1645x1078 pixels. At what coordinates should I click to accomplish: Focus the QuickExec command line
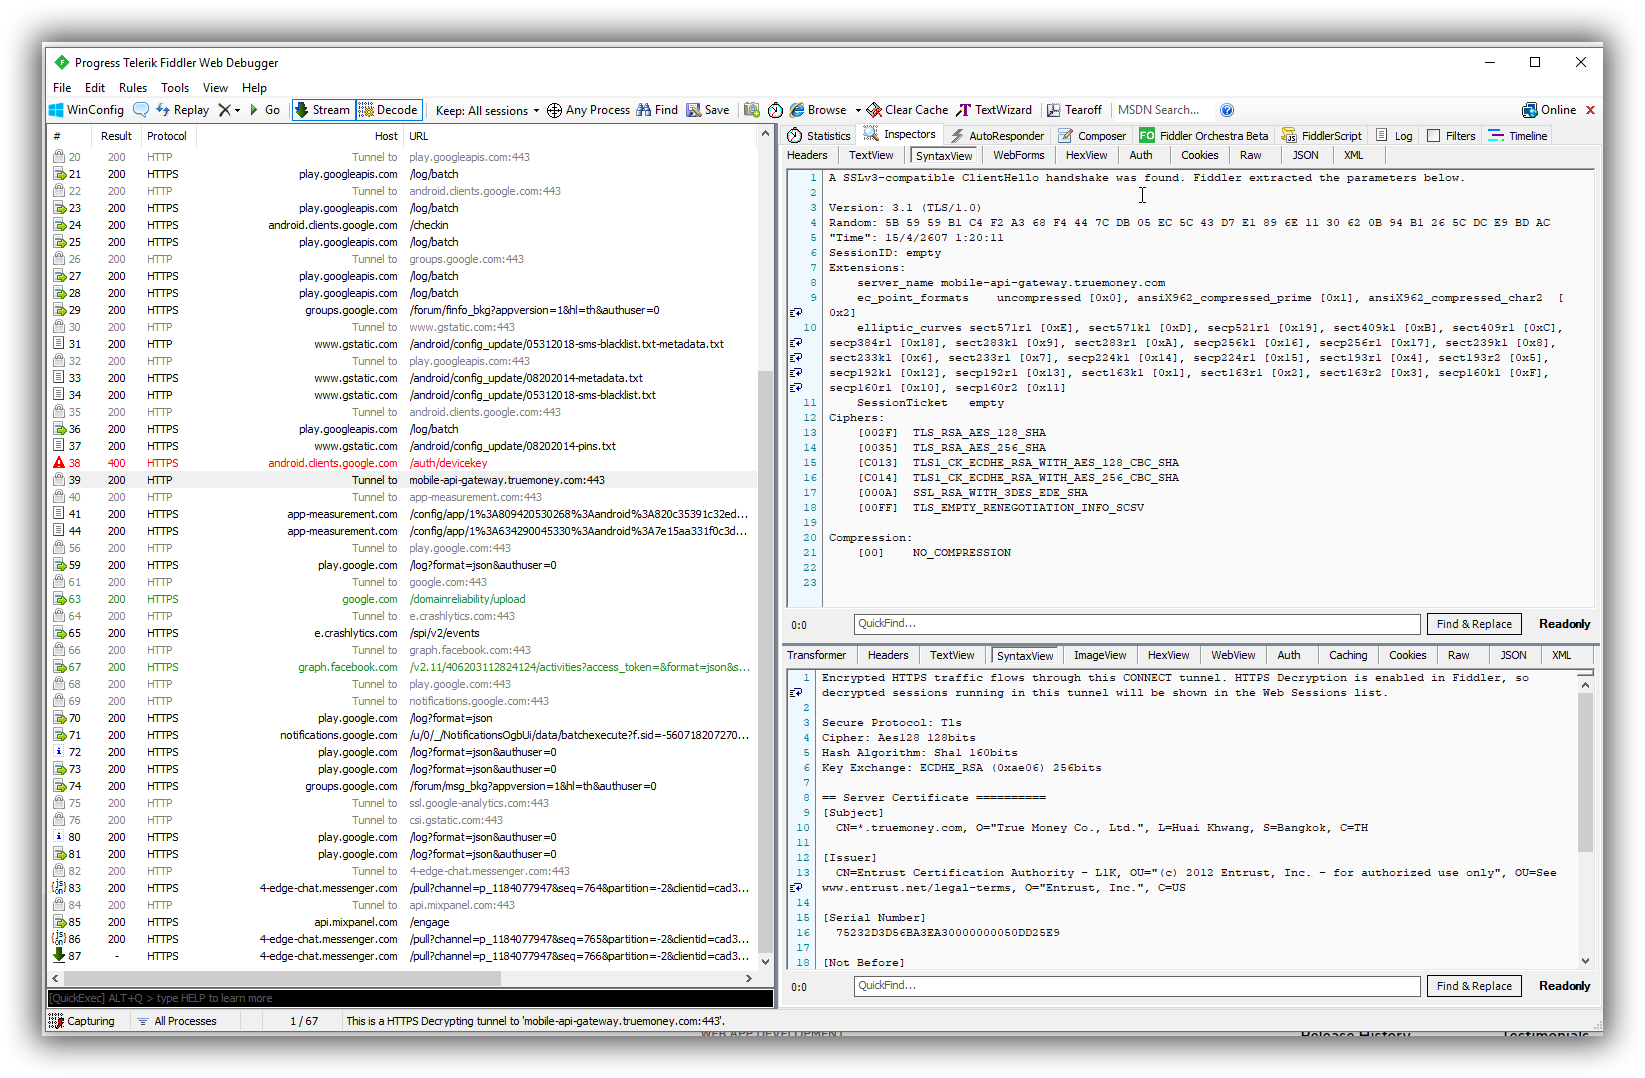410,998
